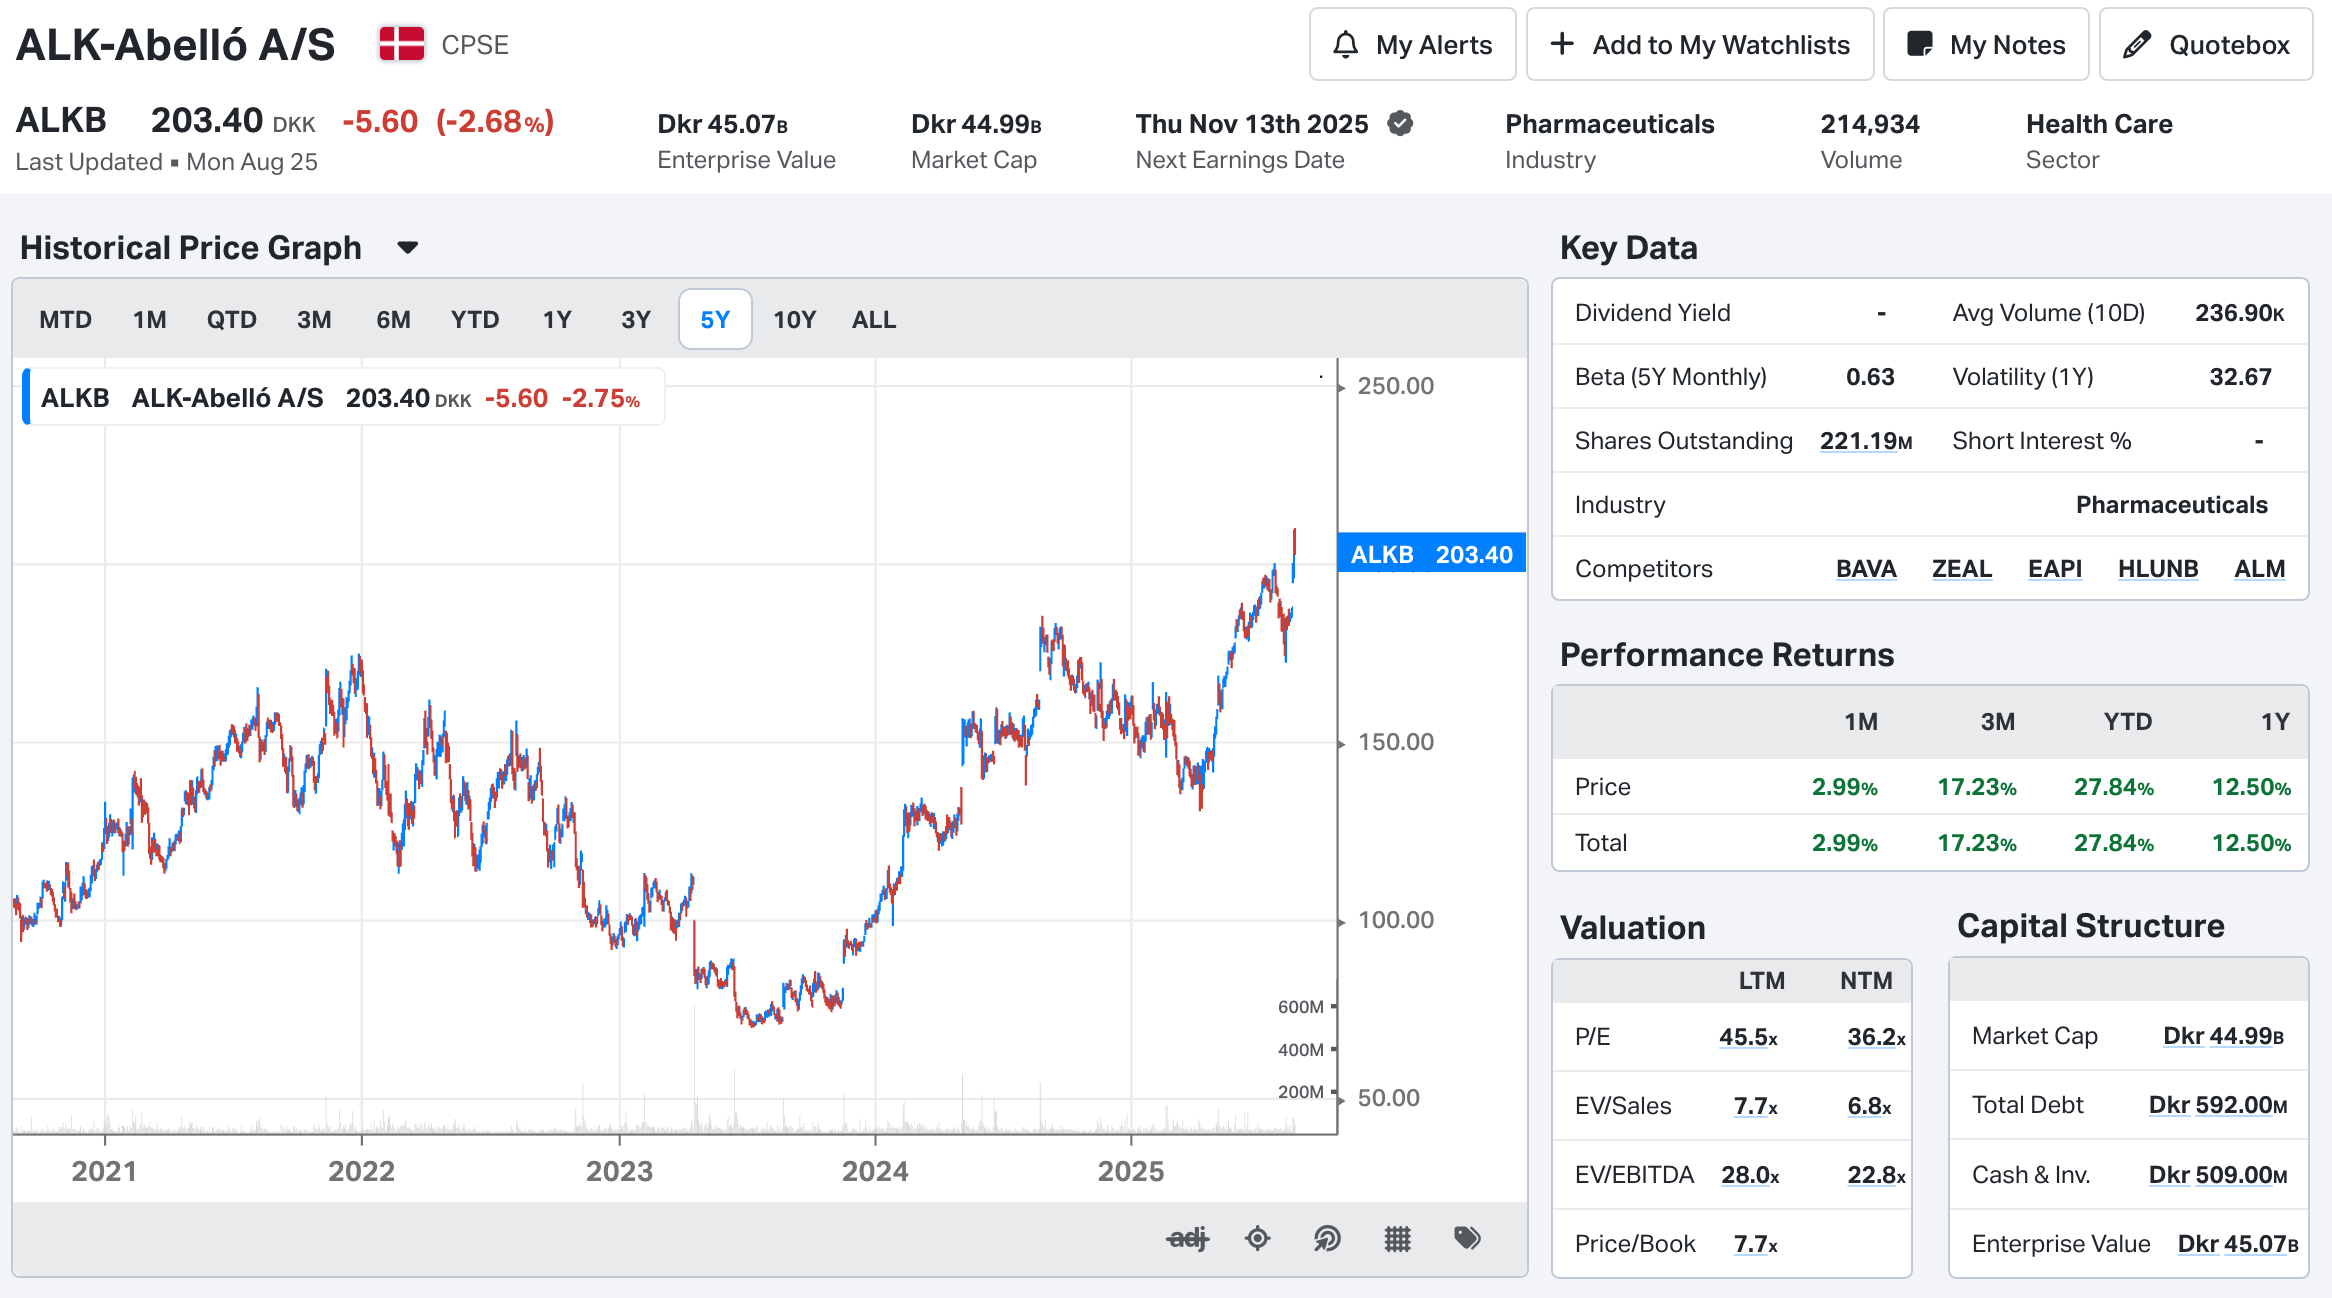Select the 10Y chart range tab

click(x=794, y=320)
